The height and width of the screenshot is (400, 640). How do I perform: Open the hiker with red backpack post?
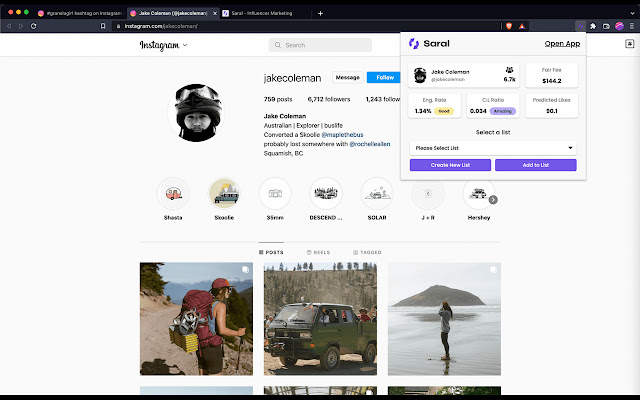point(196,319)
